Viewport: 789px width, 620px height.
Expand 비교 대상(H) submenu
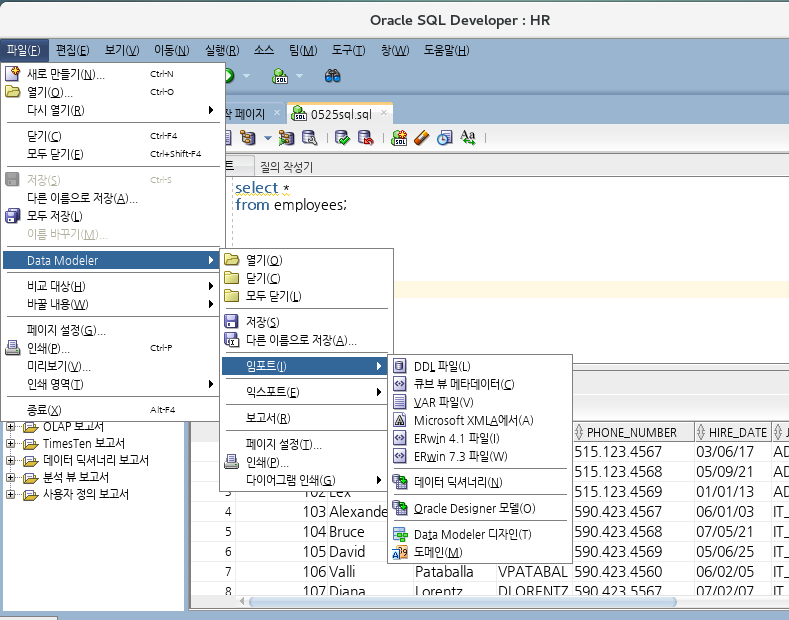(x=112, y=286)
